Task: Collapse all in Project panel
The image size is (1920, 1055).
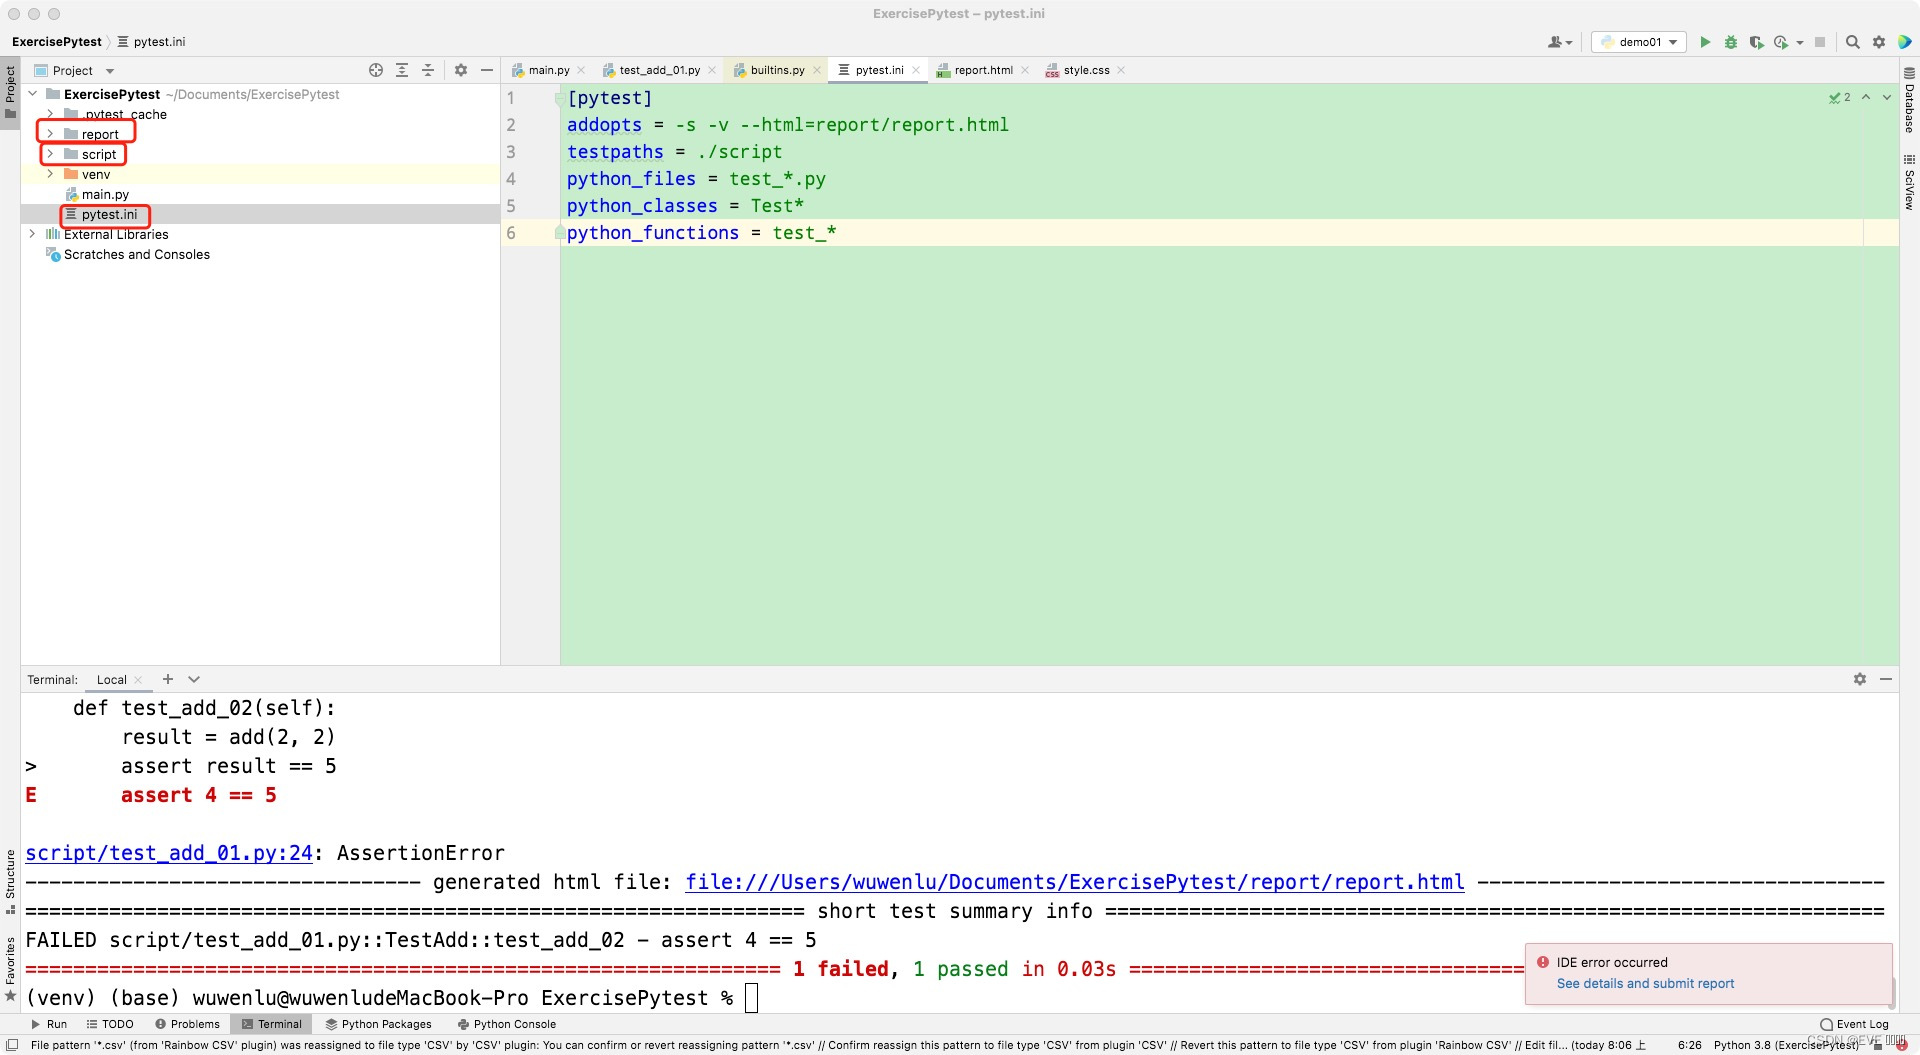Action: pyautogui.click(x=428, y=70)
